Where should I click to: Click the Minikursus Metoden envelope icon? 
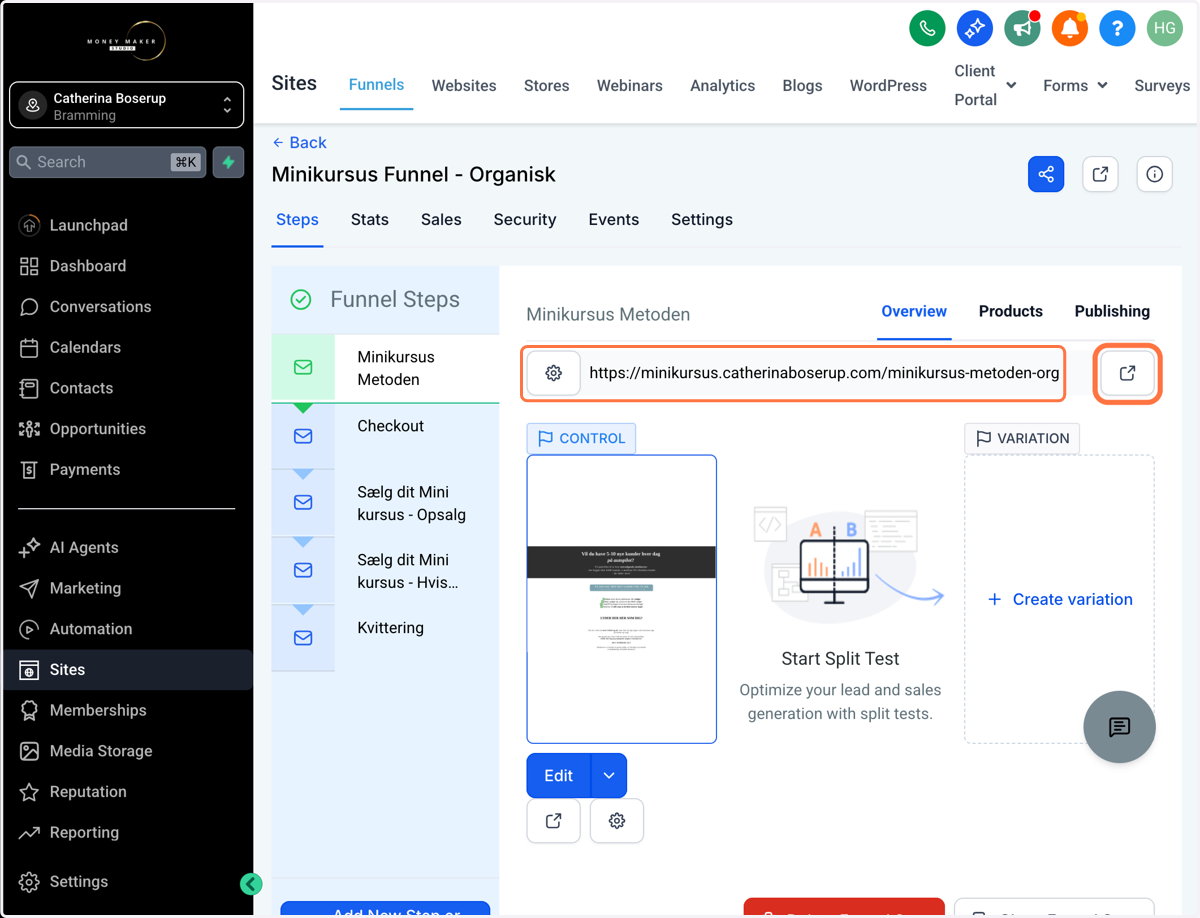[303, 368]
